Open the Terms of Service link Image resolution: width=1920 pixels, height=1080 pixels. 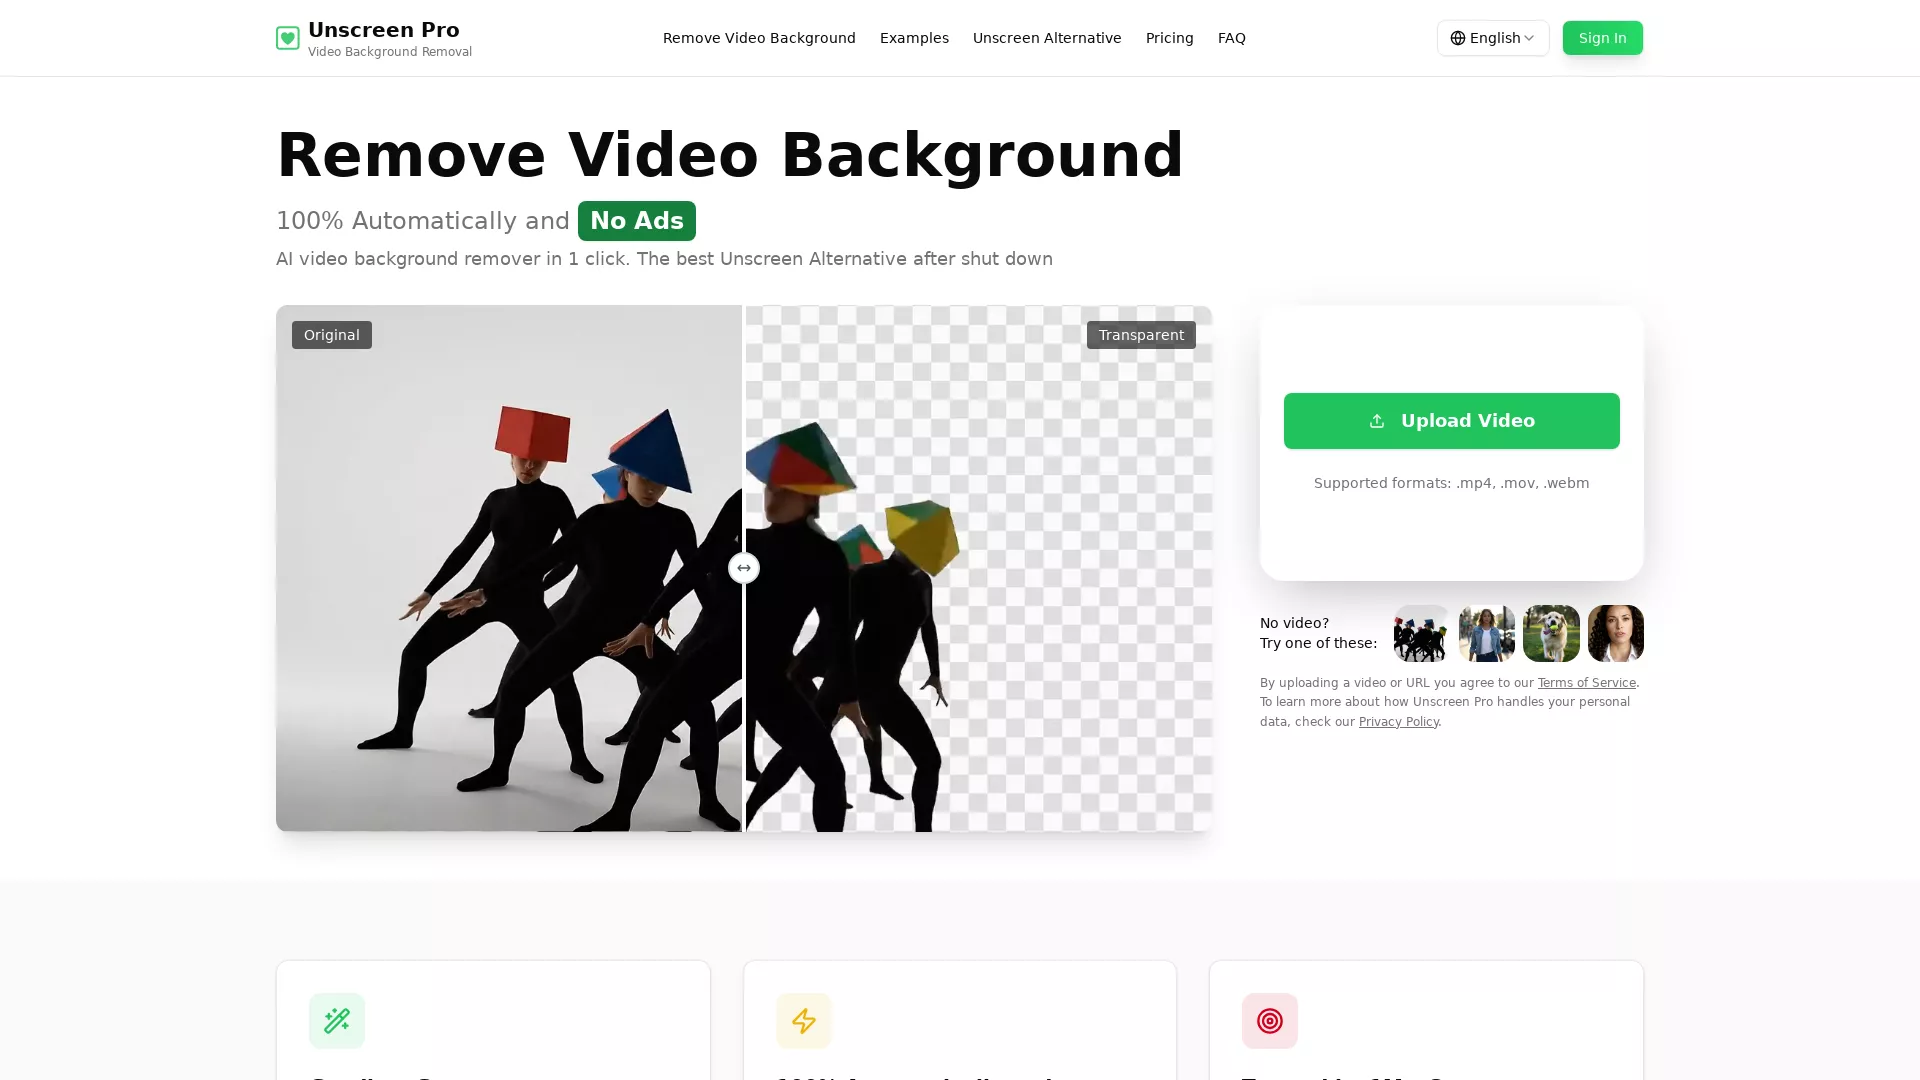tap(1586, 682)
